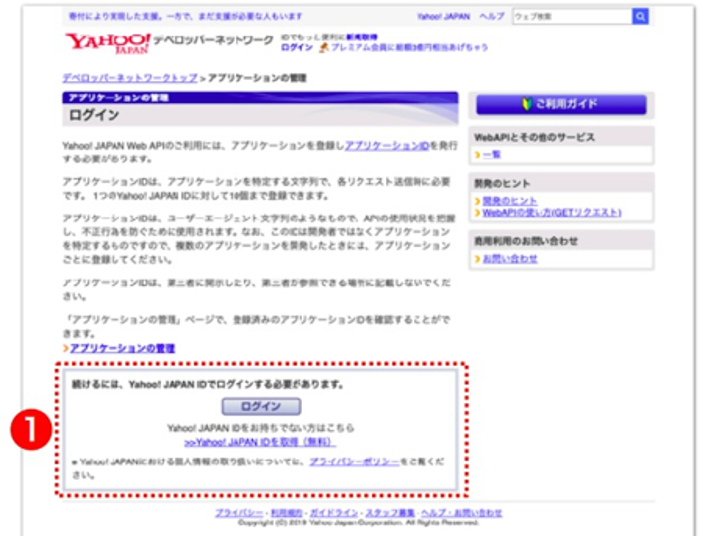Image resolution: width=706 pixels, height=537 pixels.
Task: Open the 一覧 link under WebAPI services
Action: coord(491,154)
